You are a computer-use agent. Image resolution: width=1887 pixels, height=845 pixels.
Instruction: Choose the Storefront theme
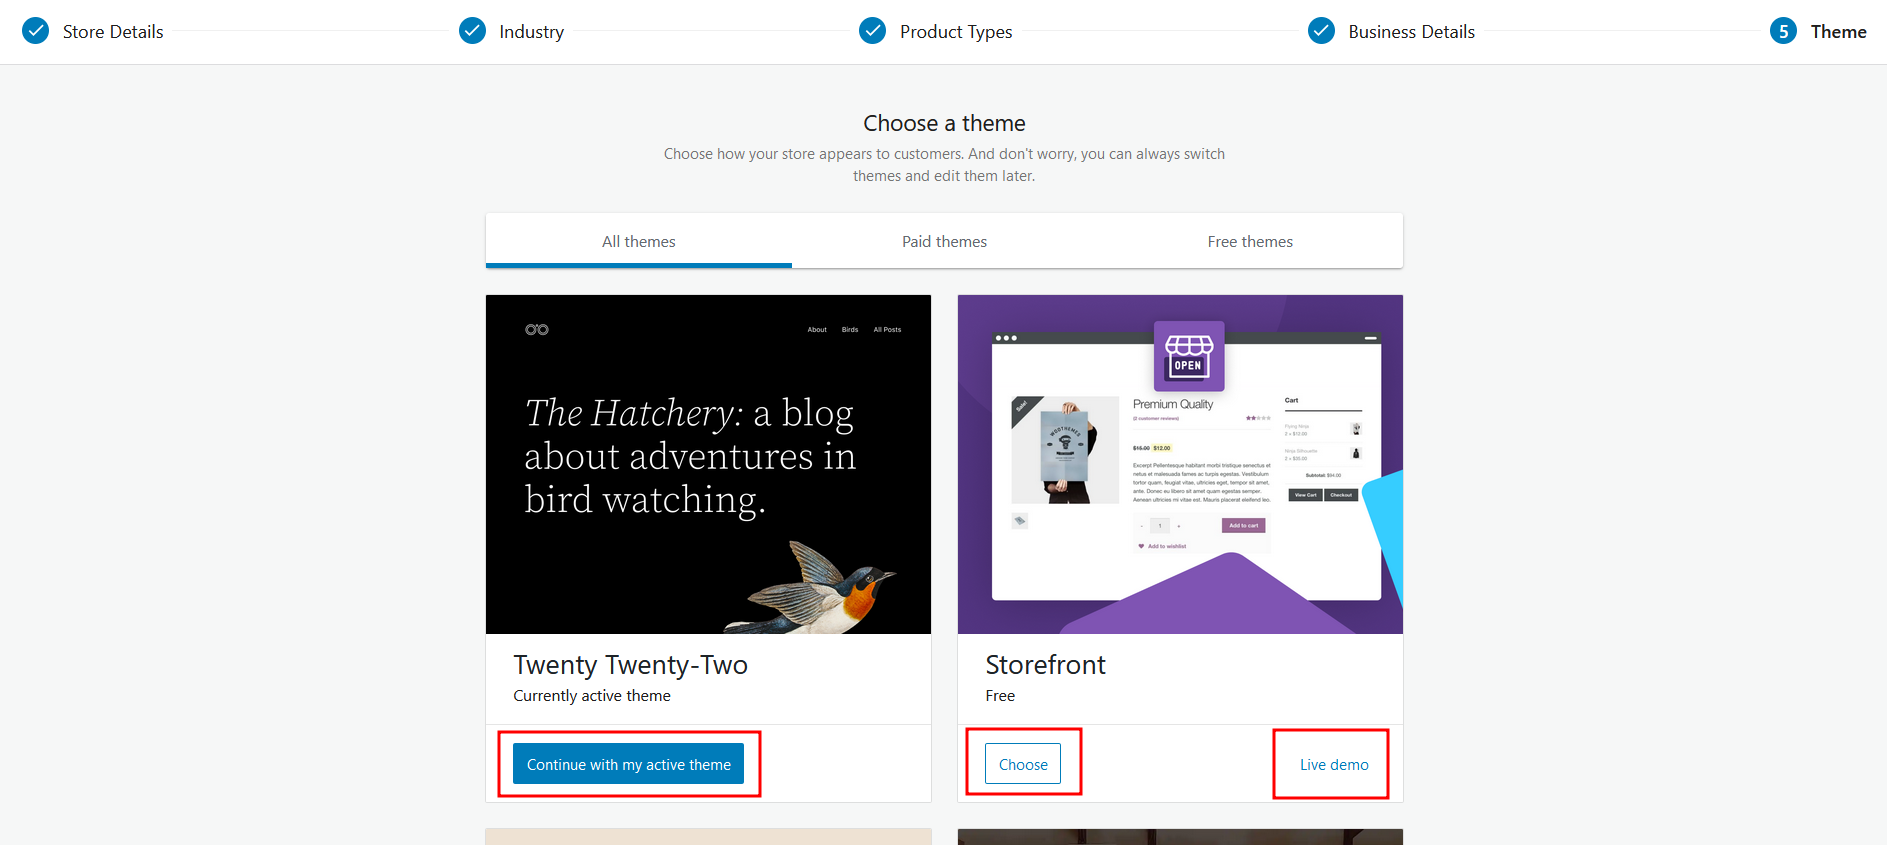[x=1023, y=764]
